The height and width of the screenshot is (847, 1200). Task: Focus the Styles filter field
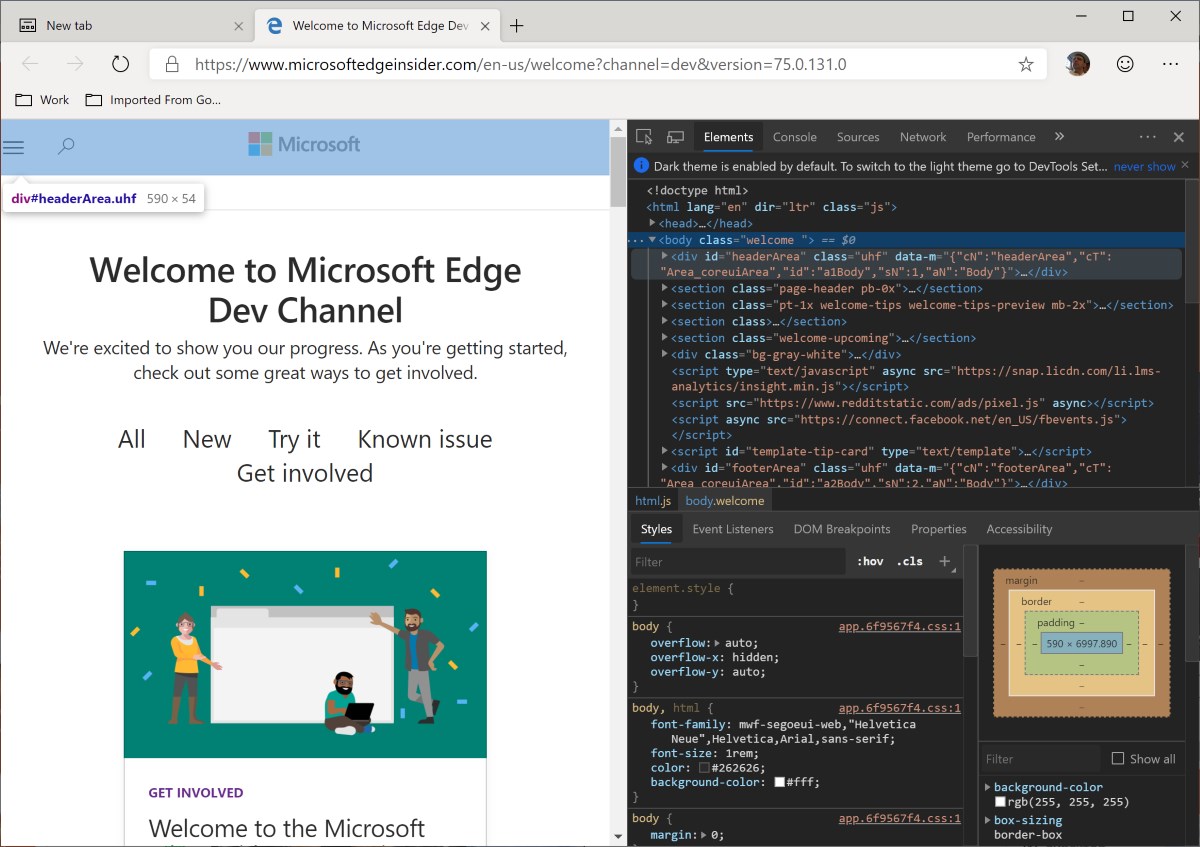tap(738, 562)
